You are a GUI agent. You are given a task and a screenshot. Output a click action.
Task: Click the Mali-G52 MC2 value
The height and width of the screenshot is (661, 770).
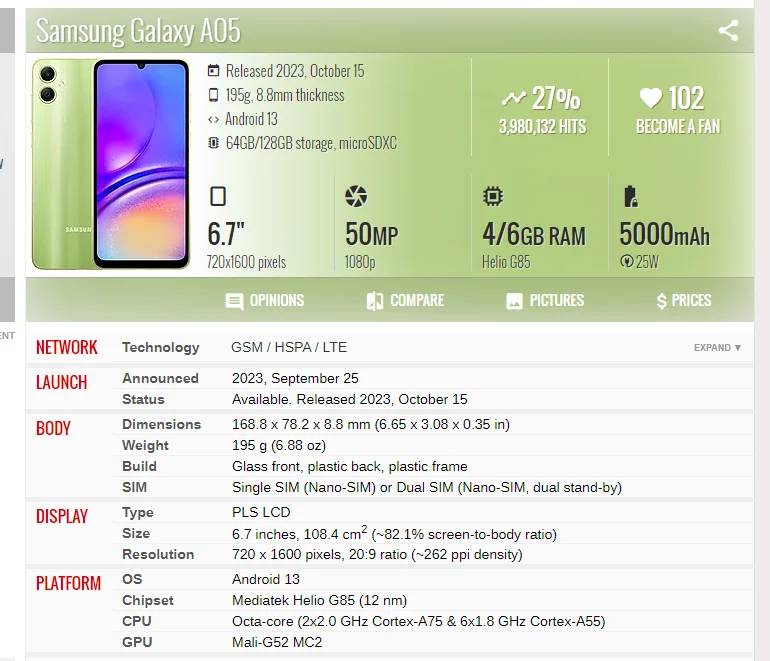[277, 642]
